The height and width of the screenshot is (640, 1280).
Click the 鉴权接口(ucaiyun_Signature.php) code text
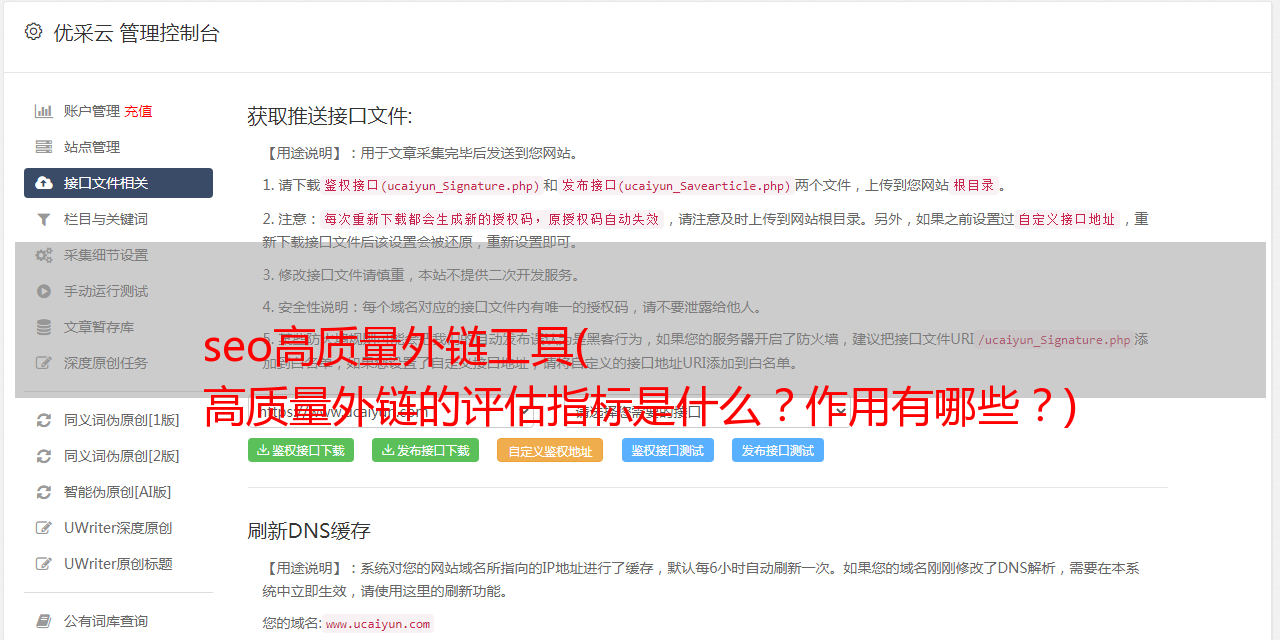click(x=431, y=185)
